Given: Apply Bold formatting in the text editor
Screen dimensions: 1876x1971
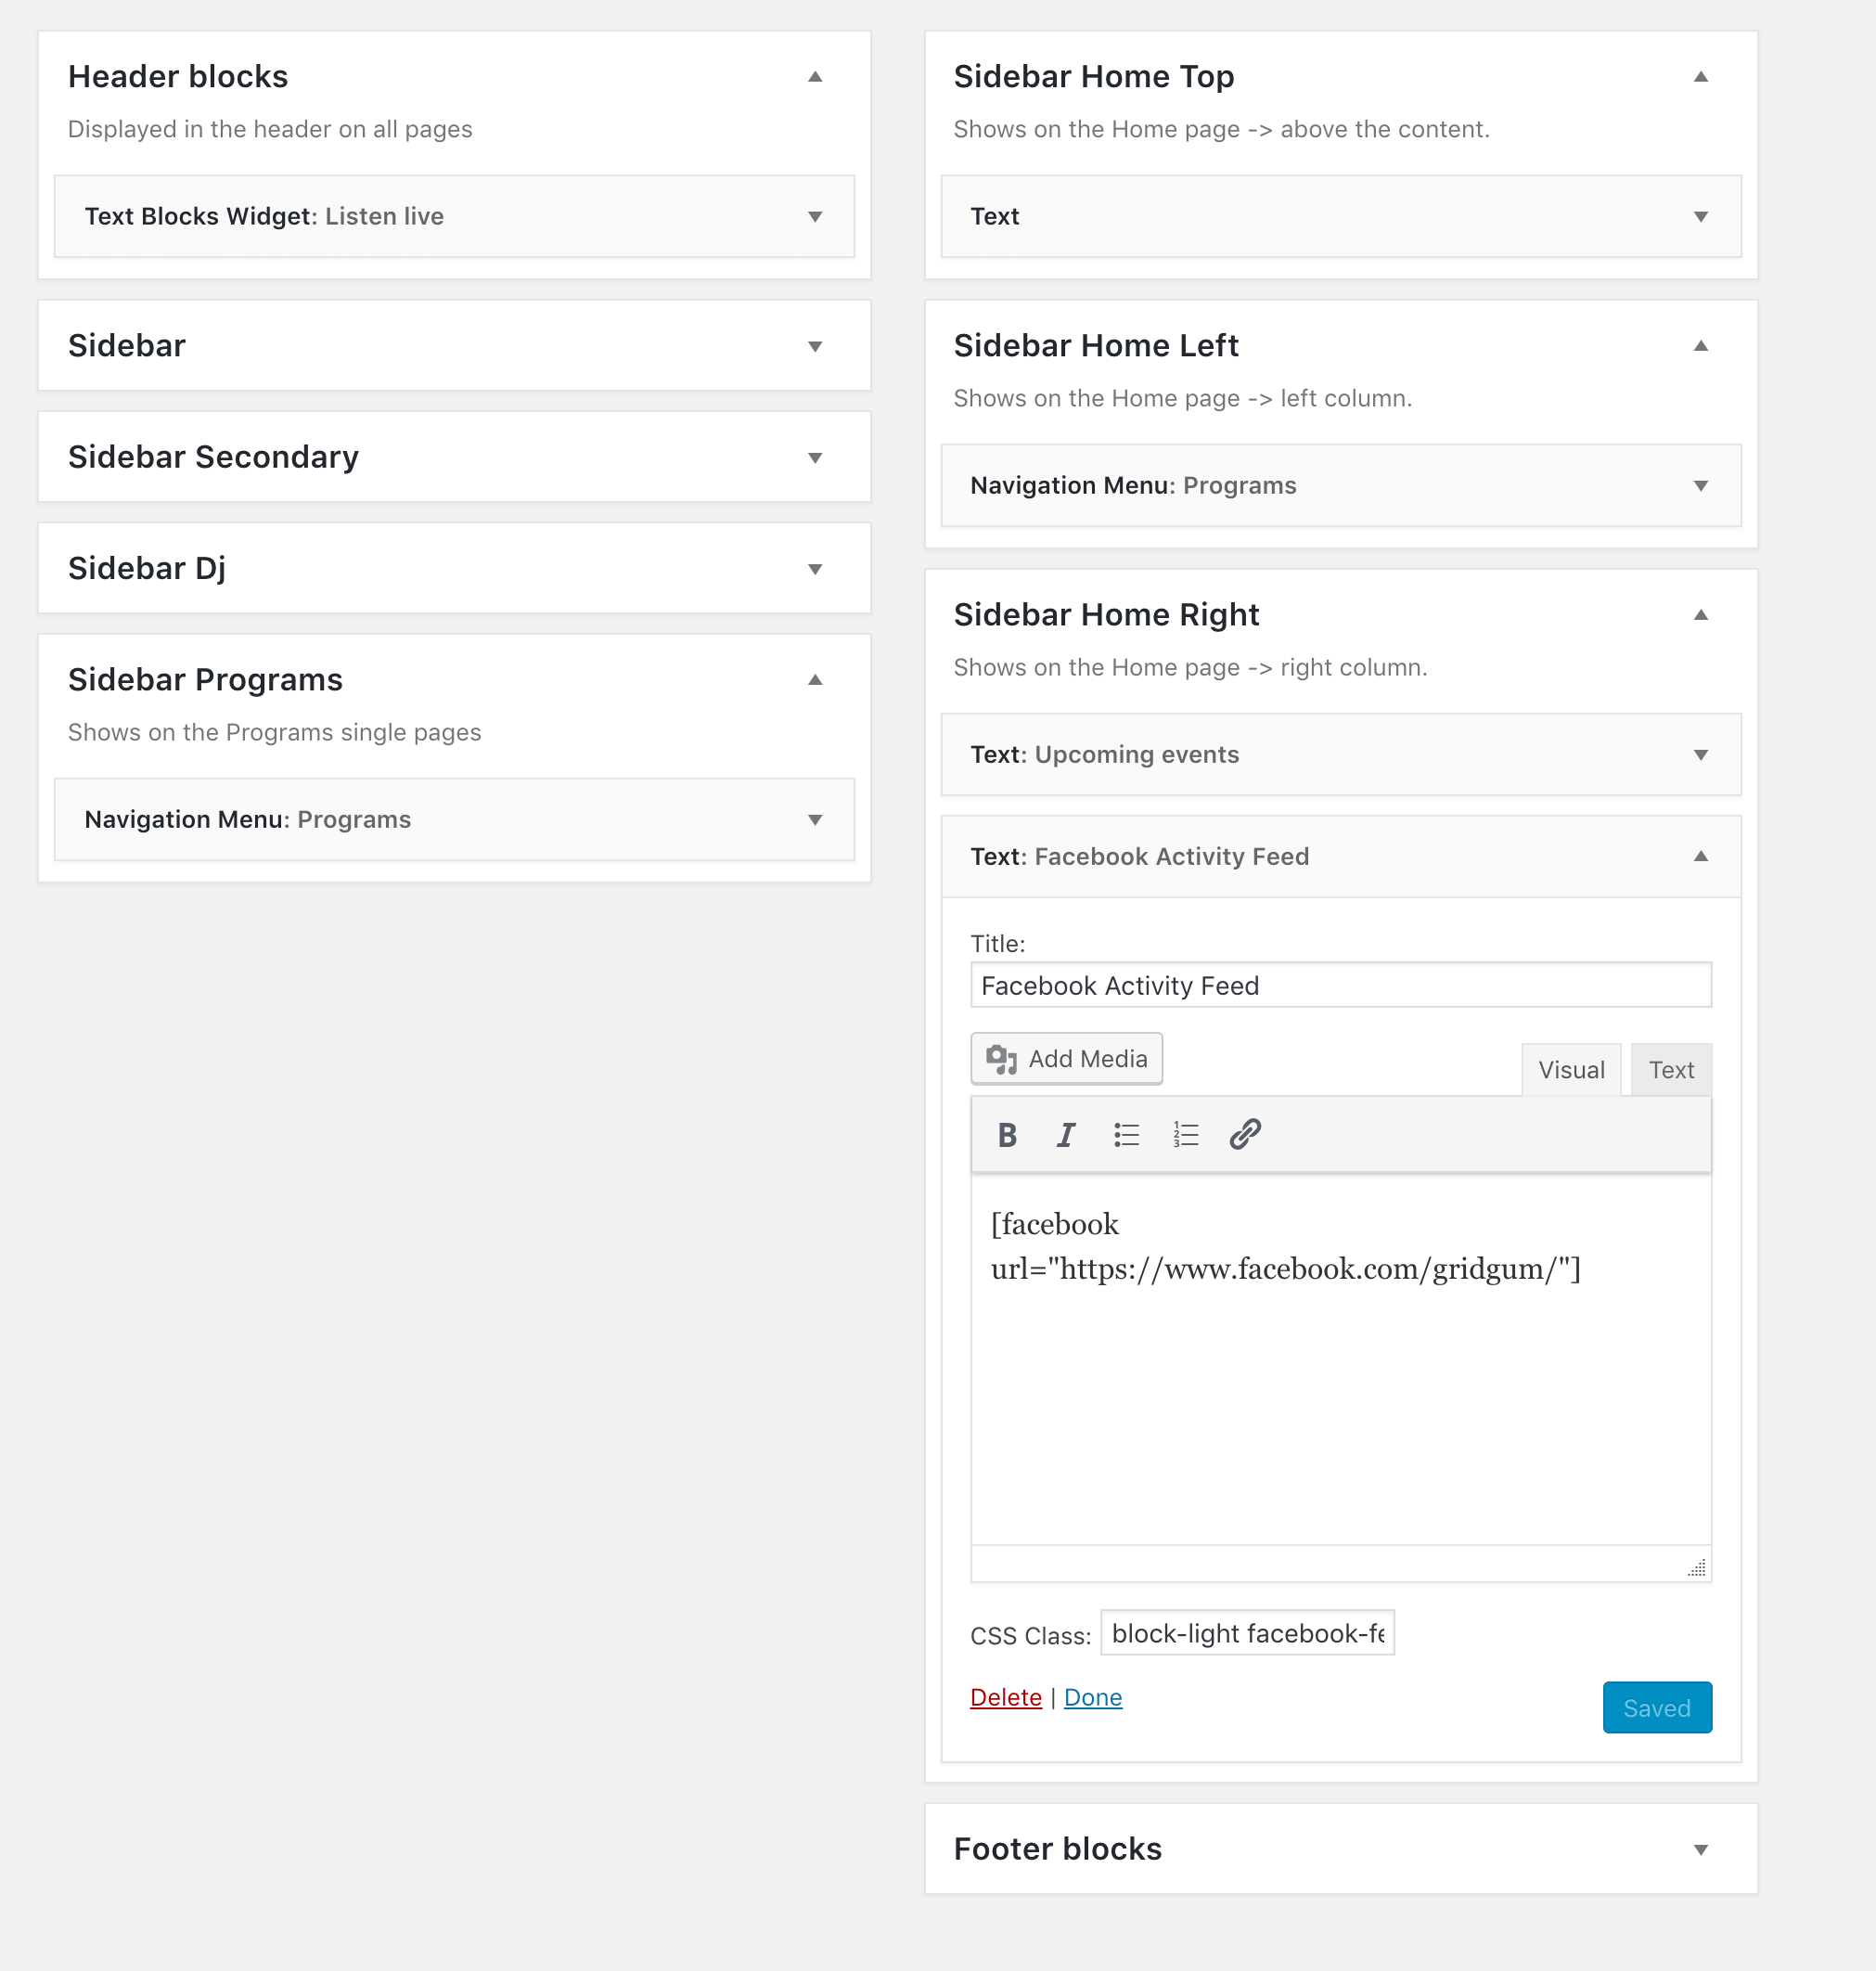Looking at the screenshot, I should (1006, 1133).
